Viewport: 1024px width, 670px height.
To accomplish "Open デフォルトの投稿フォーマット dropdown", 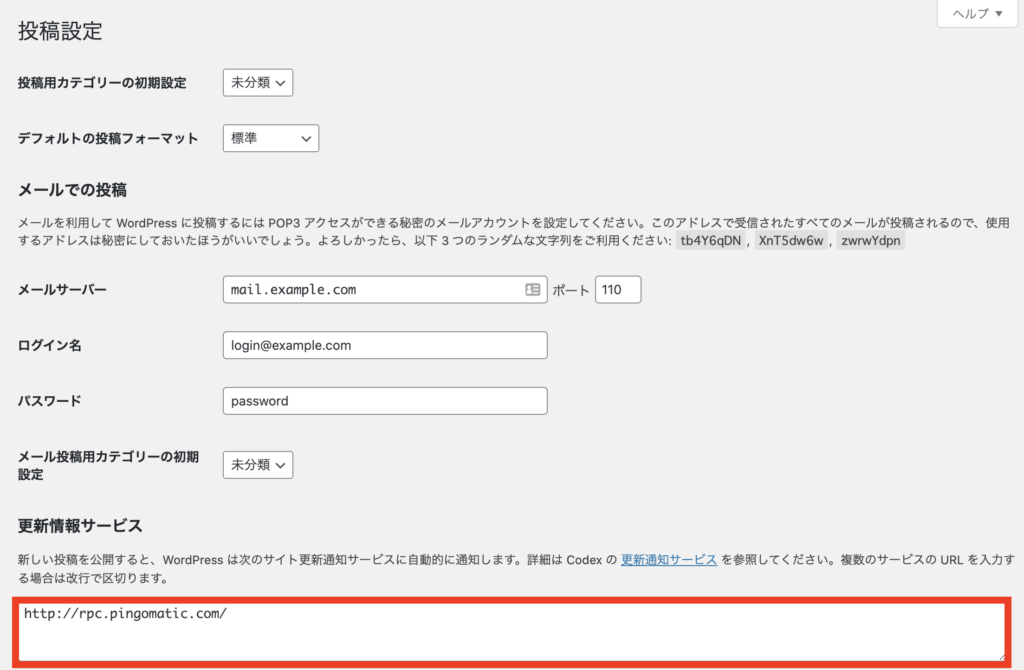I will 271,138.
